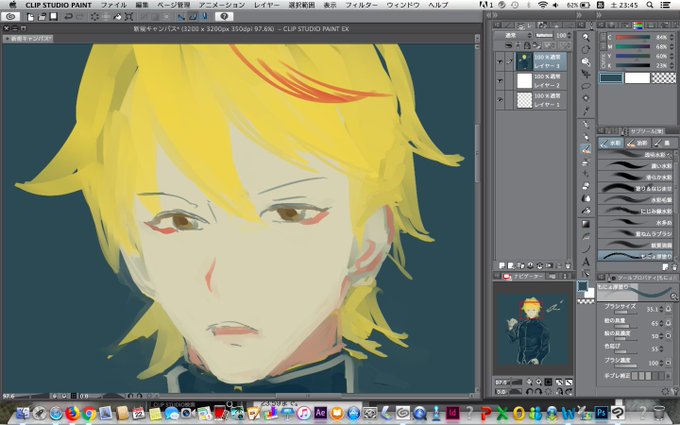Click the K value stepper arrows

coord(671,65)
